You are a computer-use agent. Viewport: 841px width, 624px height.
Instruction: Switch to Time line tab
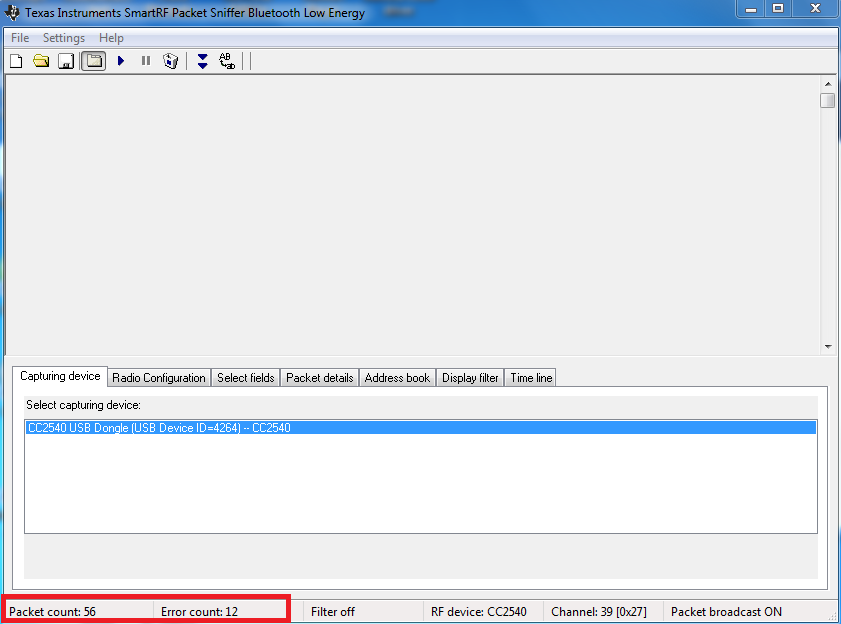531,378
